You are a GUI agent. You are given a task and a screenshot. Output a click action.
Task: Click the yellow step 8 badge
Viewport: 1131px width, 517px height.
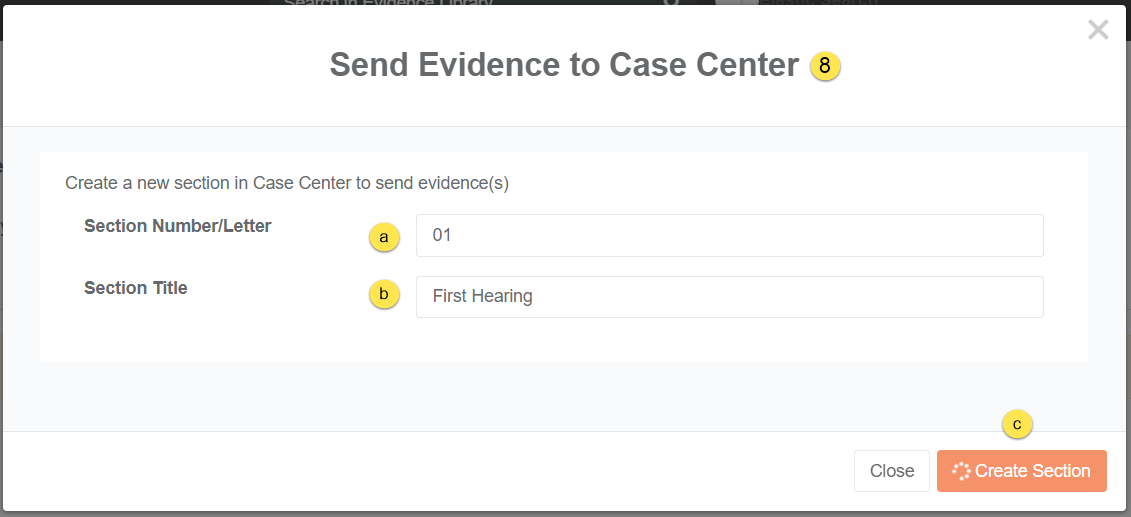coord(825,66)
